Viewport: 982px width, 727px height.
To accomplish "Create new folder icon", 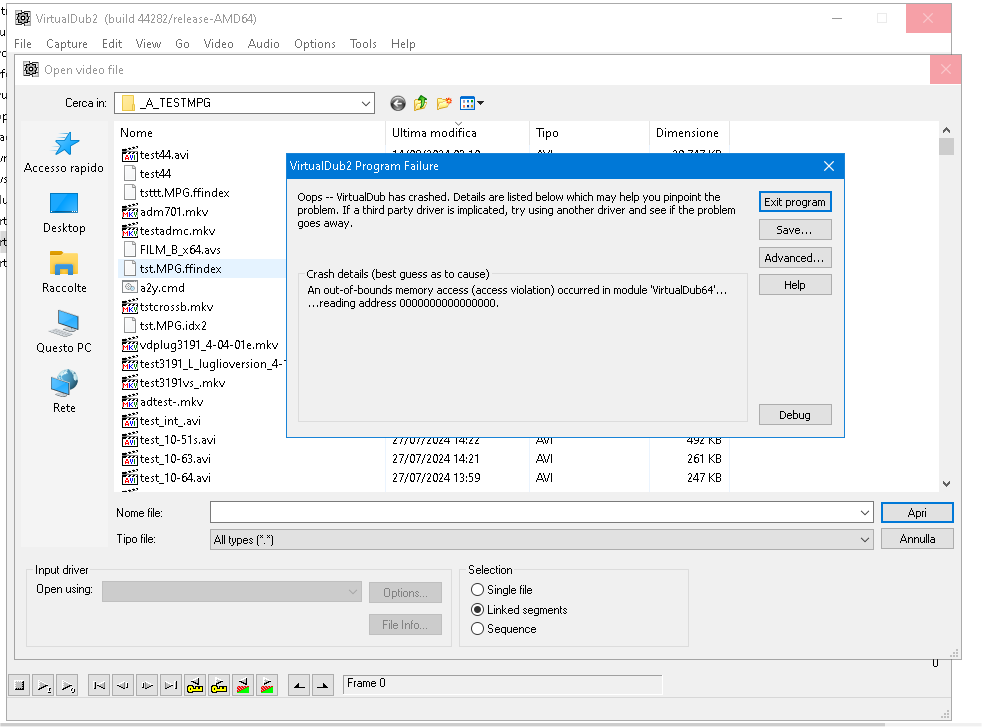I will pyautogui.click(x=444, y=103).
